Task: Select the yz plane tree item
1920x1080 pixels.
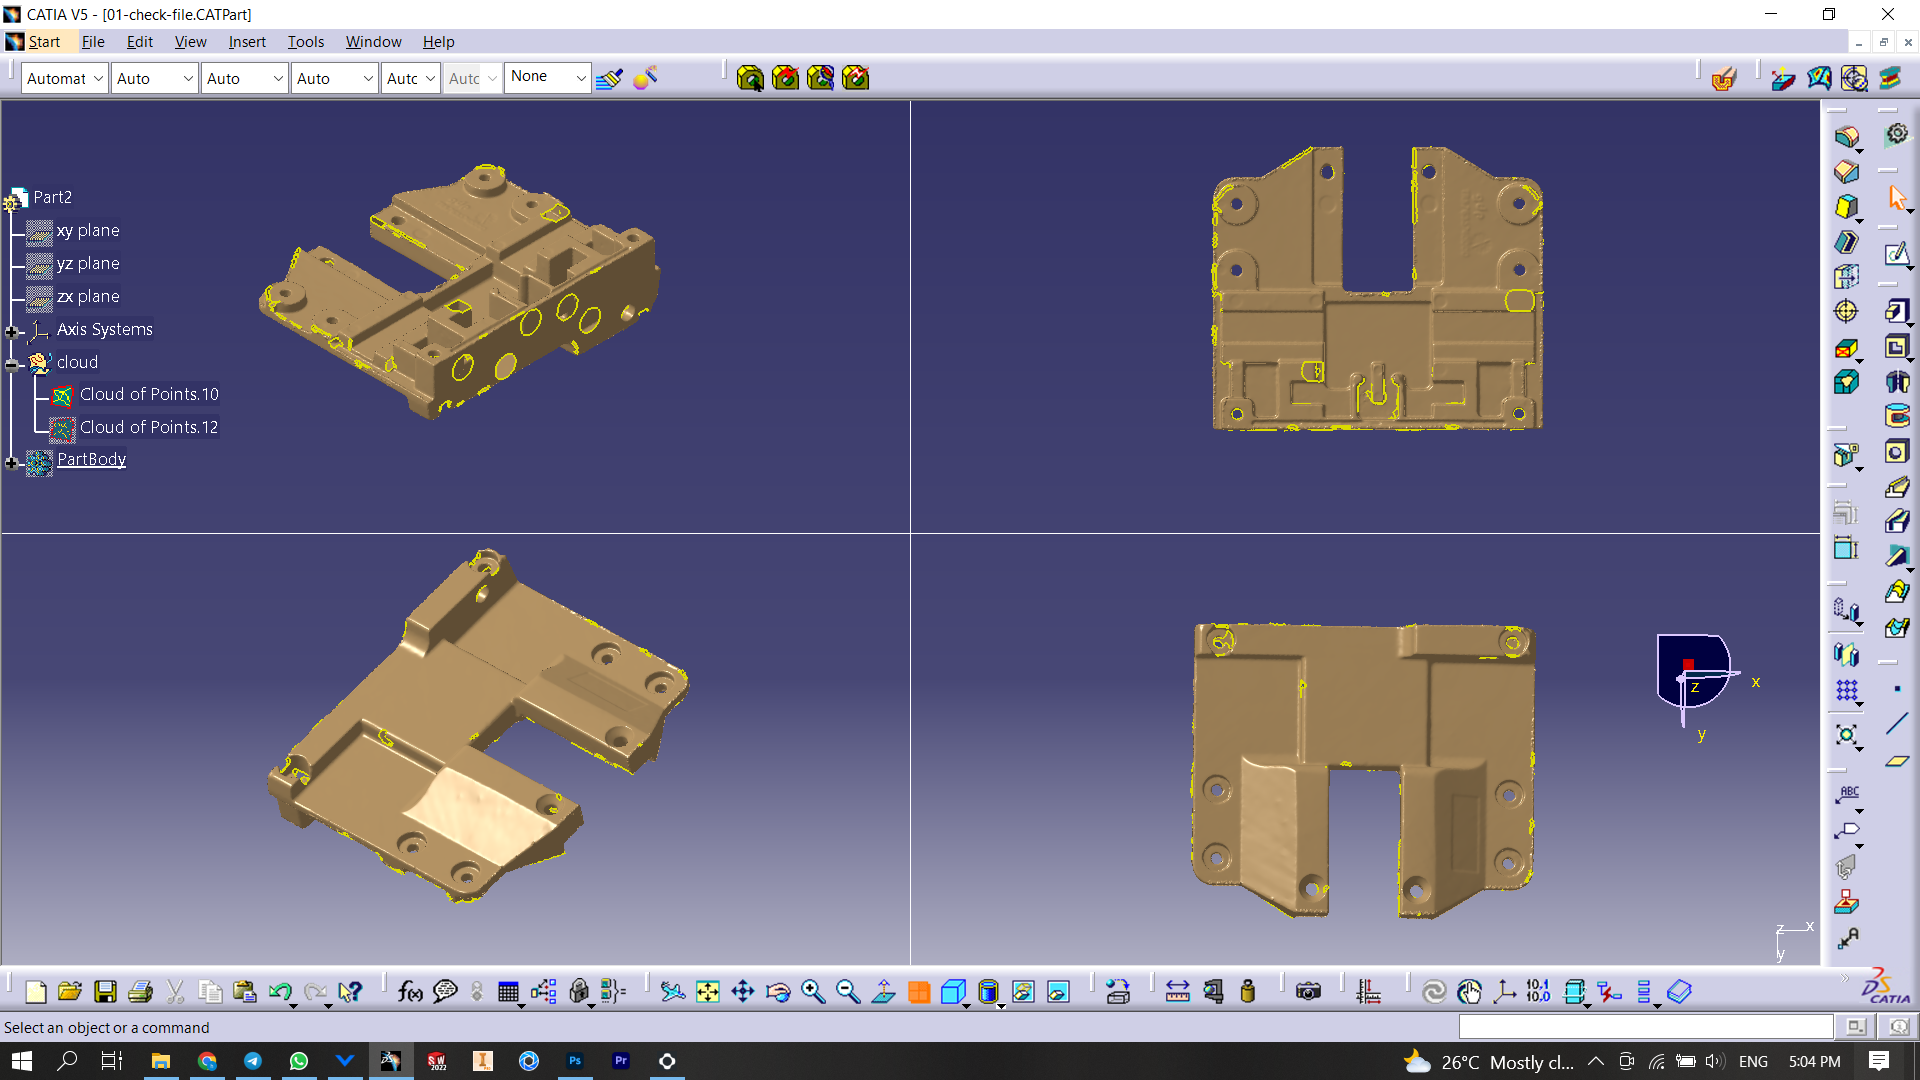Action: (88, 263)
